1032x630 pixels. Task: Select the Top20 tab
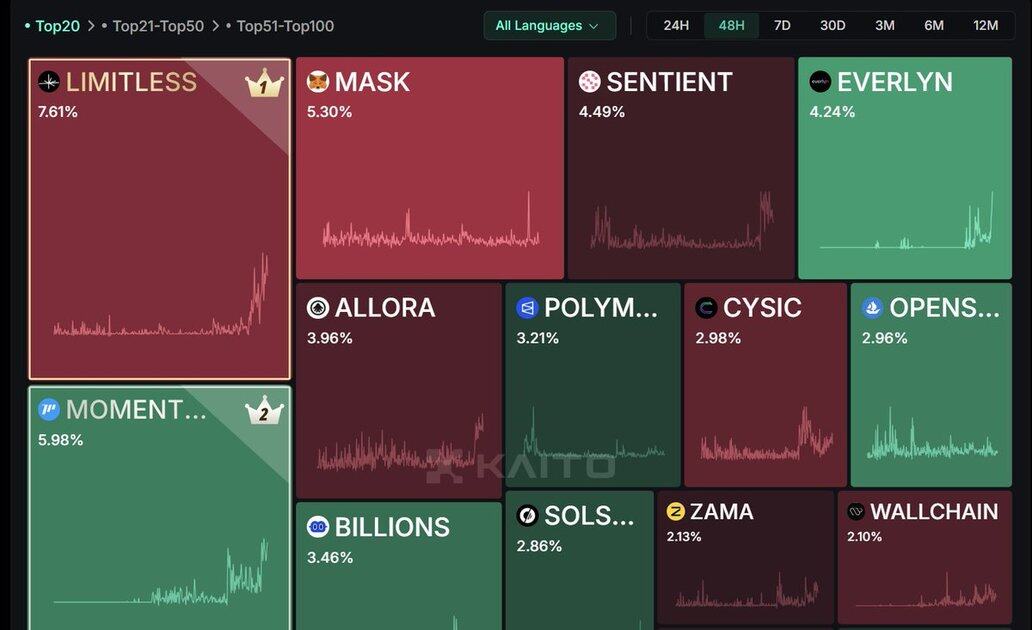[x=57, y=26]
